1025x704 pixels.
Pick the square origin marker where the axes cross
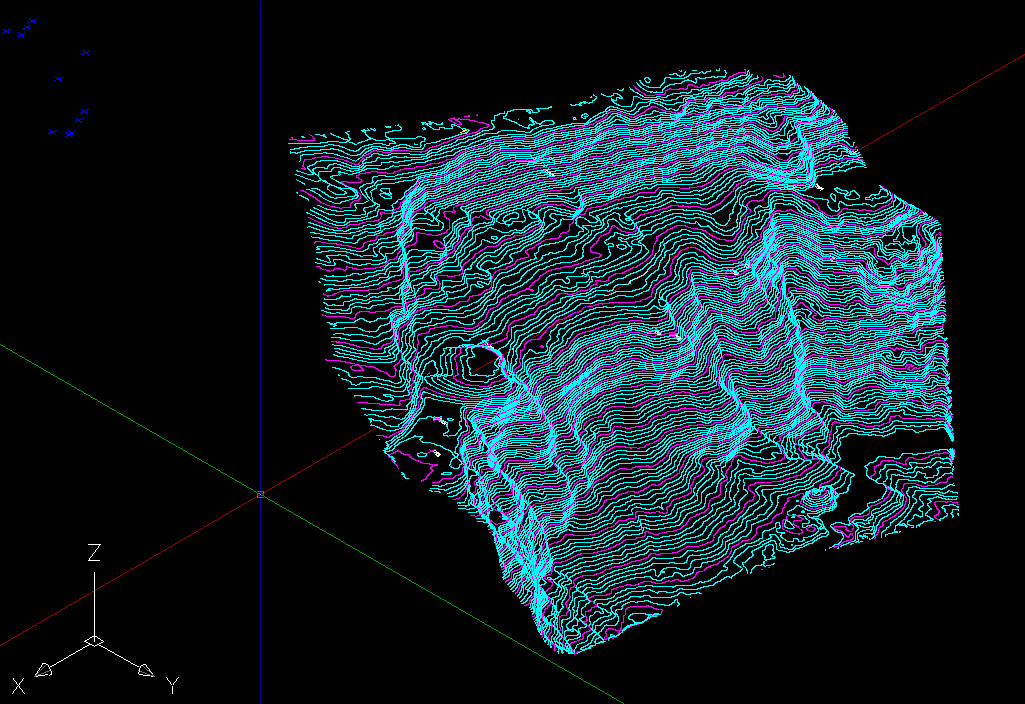[260, 494]
